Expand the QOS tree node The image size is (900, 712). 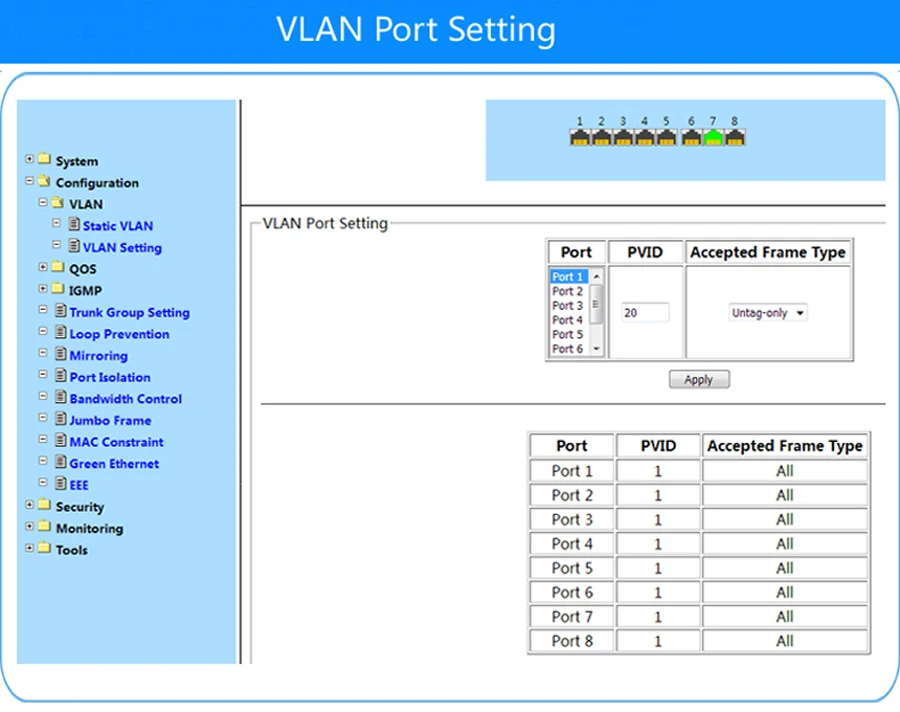(x=43, y=266)
